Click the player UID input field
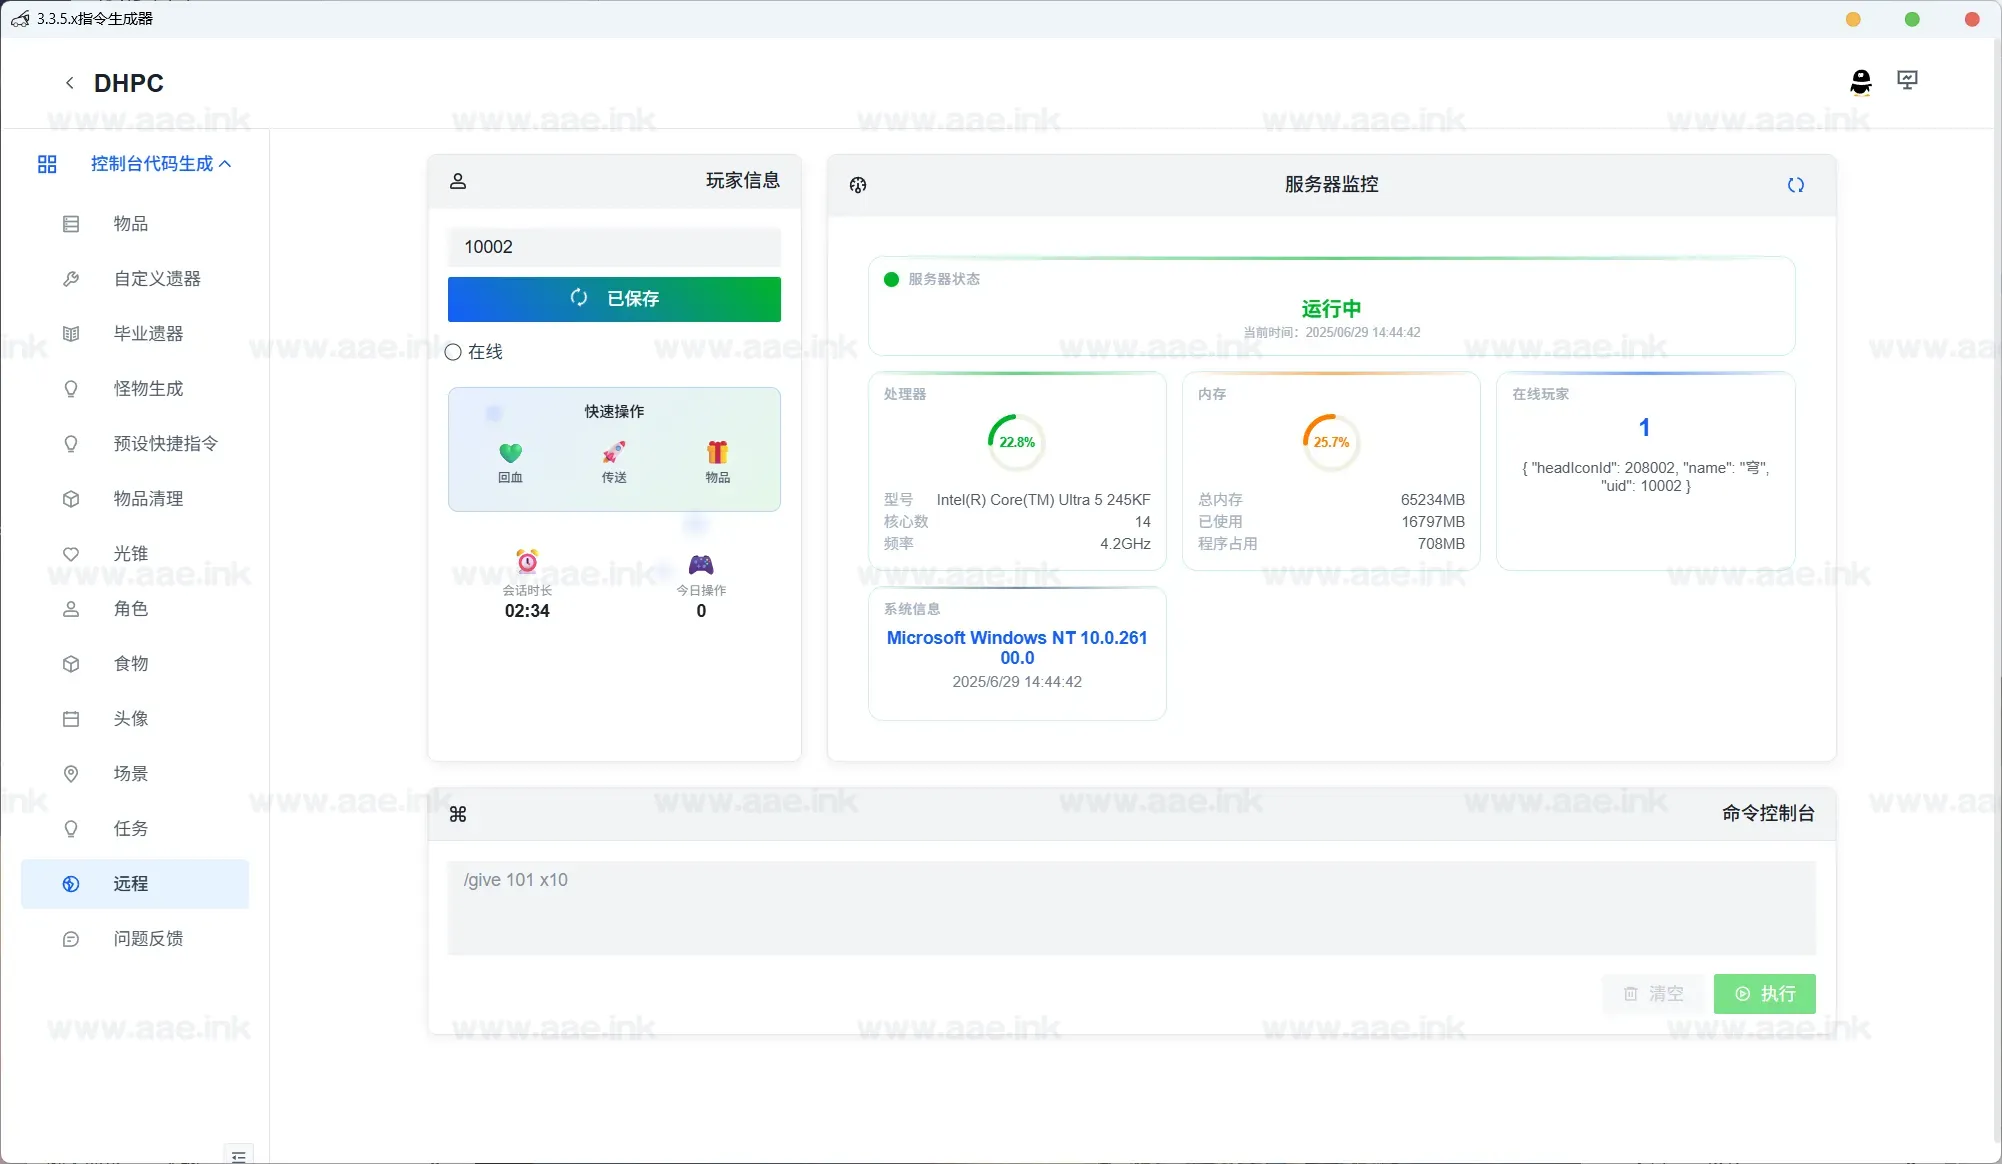This screenshot has width=2002, height=1164. pos(614,247)
